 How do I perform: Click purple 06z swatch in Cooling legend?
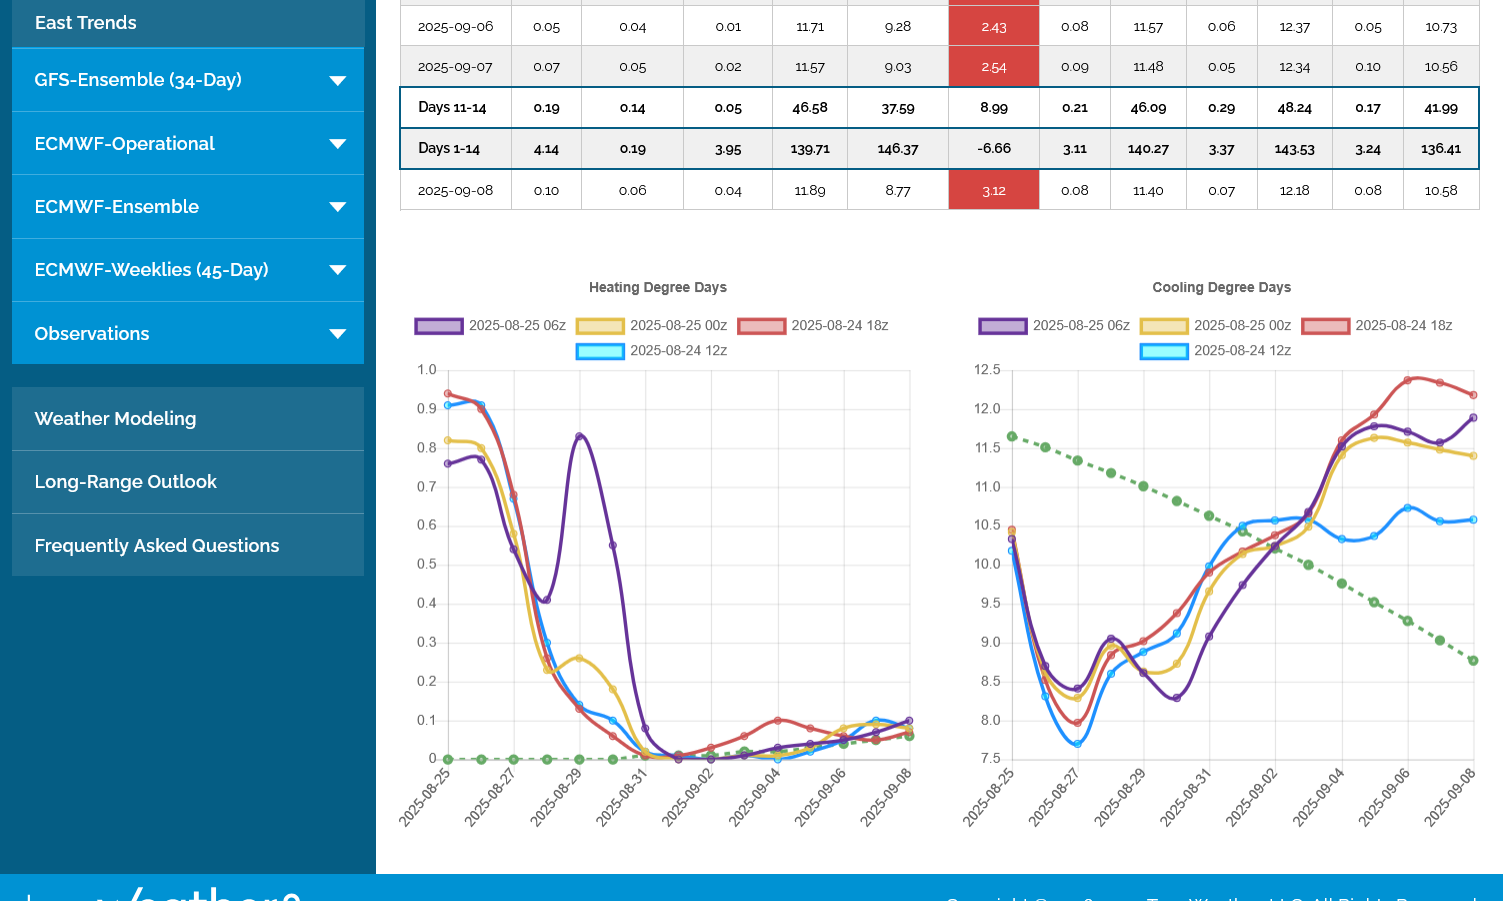click(x=1003, y=326)
